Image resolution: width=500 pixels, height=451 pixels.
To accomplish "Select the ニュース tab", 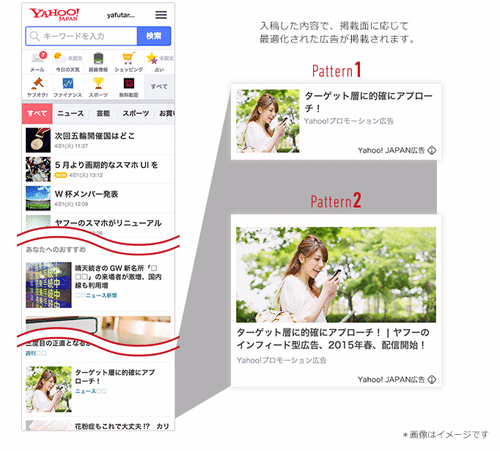I will point(70,114).
